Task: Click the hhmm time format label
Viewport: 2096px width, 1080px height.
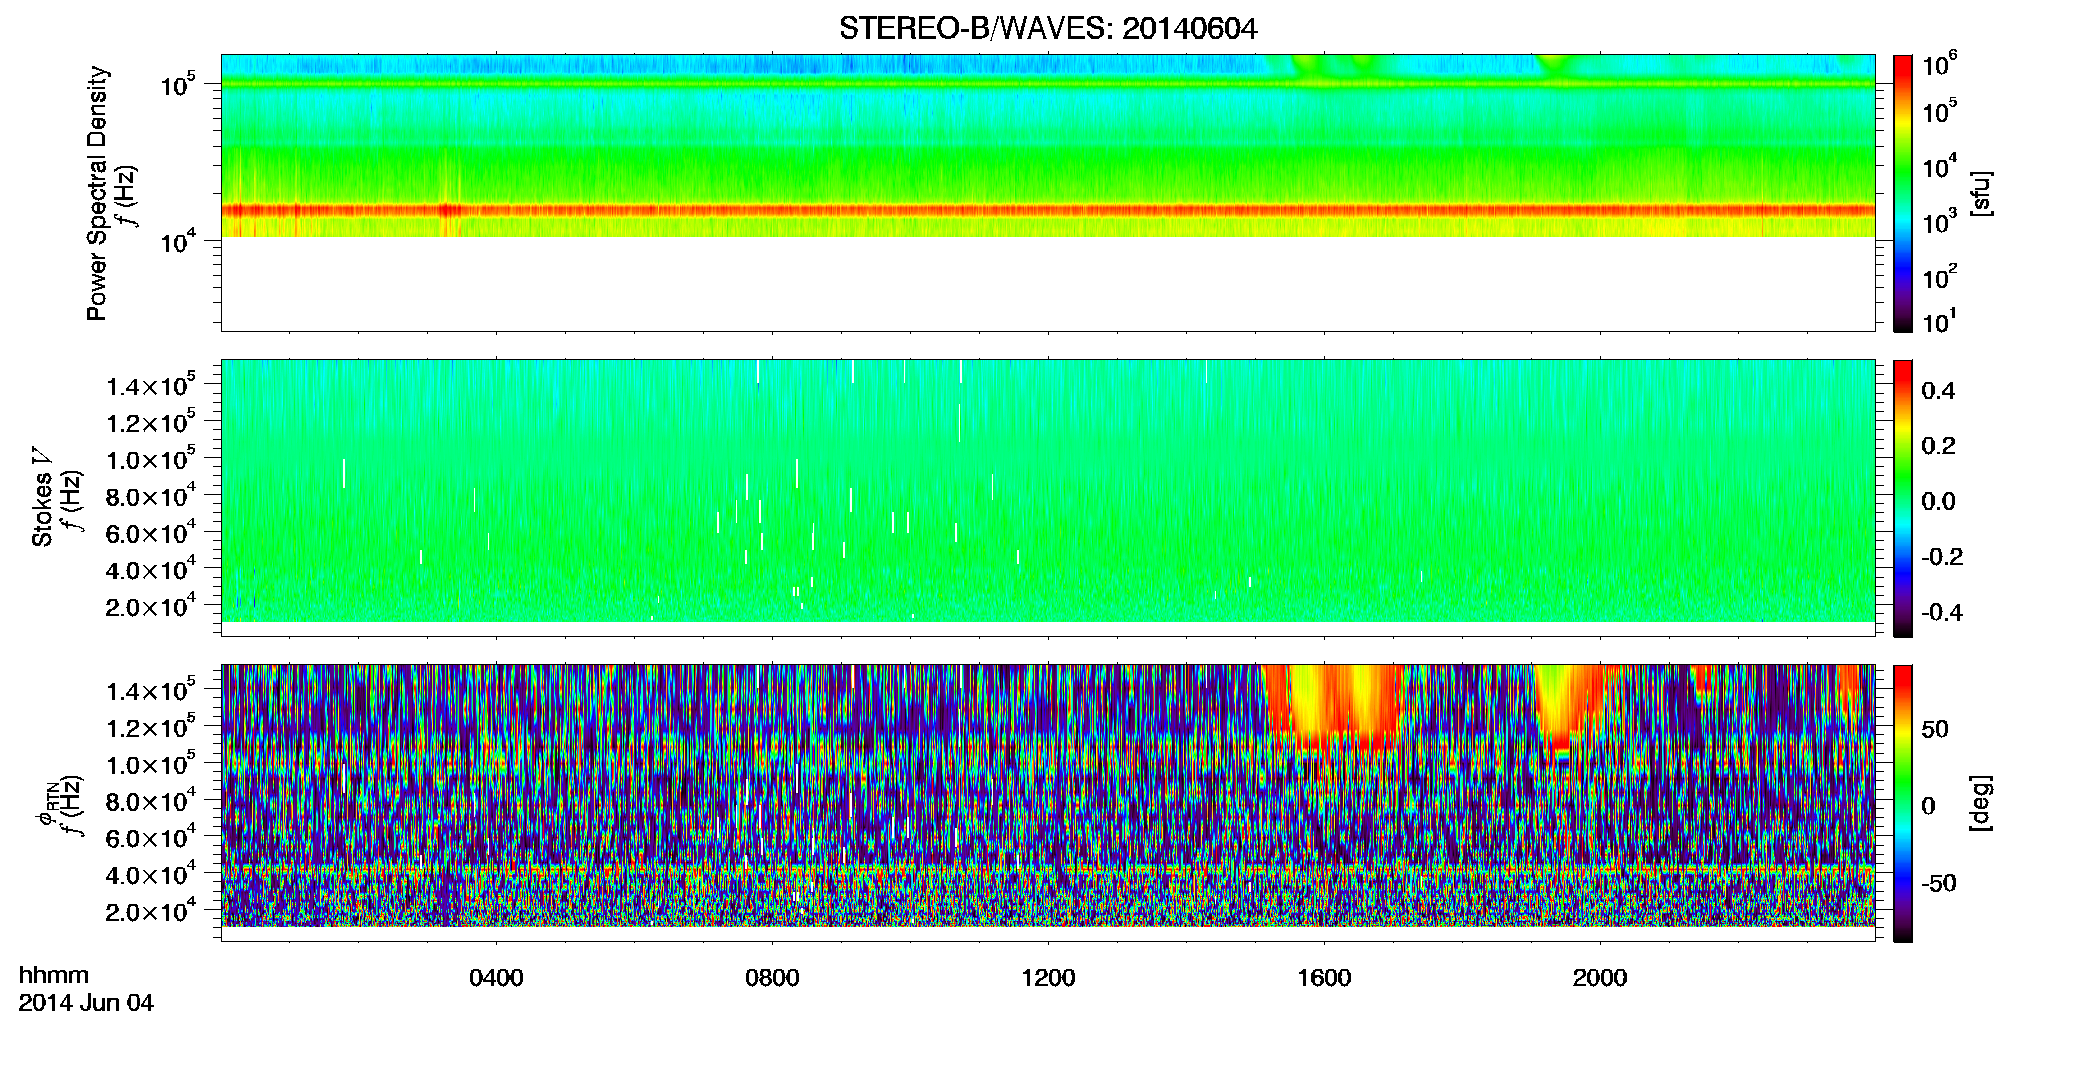Action: (x=54, y=975)
